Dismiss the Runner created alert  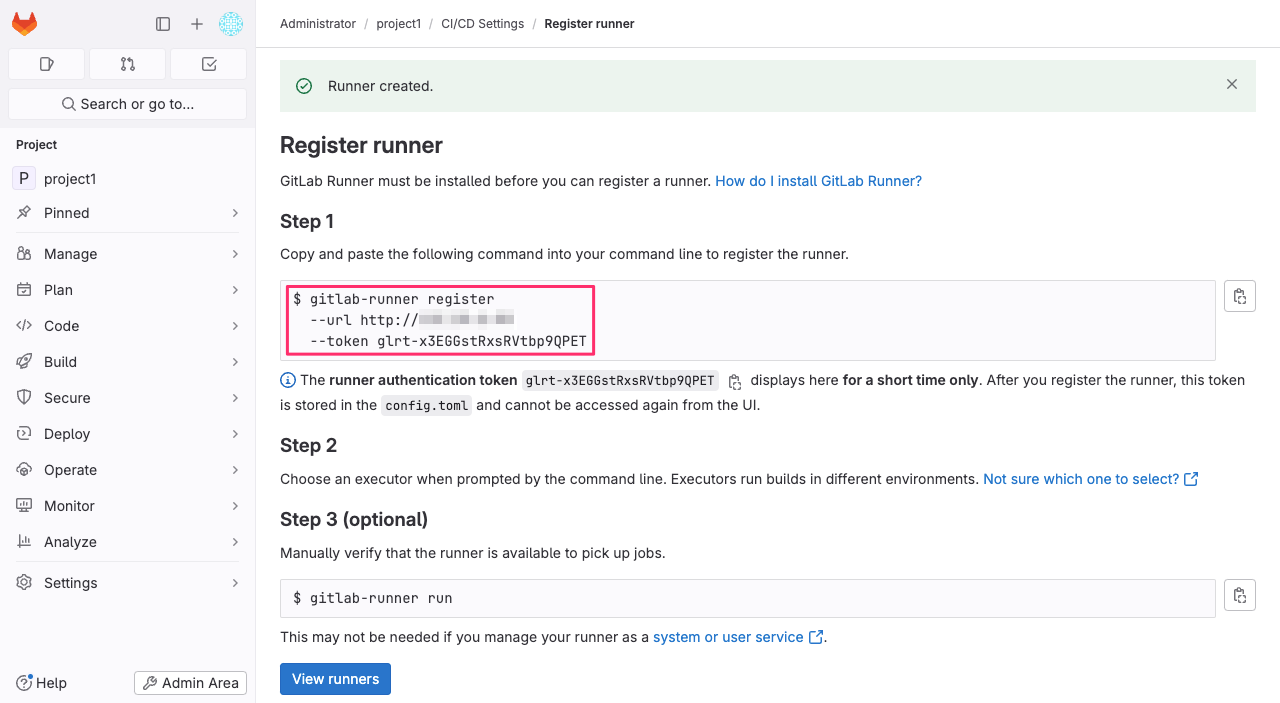pos(1232,85)
